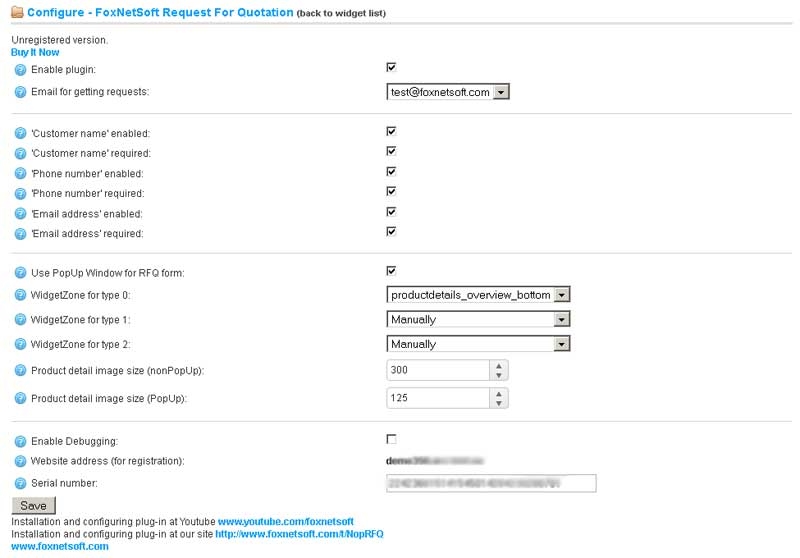Click the nonPopUp image size field showing 300

439,370
